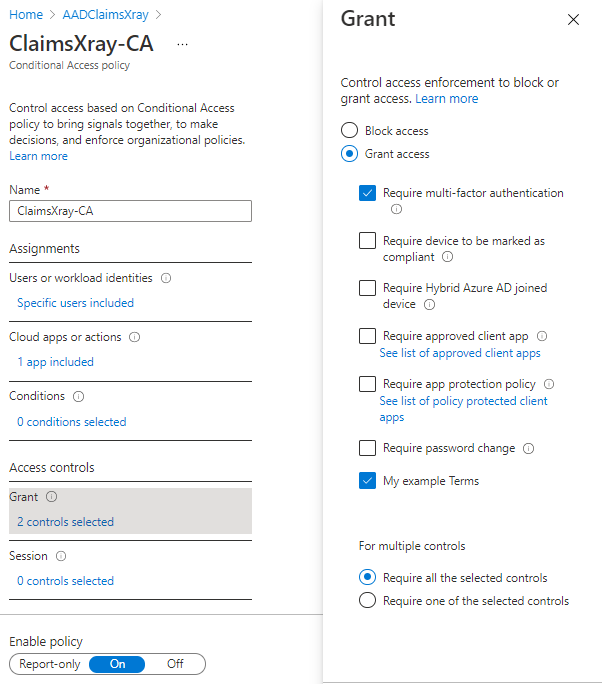This screenshot has width=602, height=684.
Task: Click info icon beside Cloud apps or actions
Action: coord(134,337)
